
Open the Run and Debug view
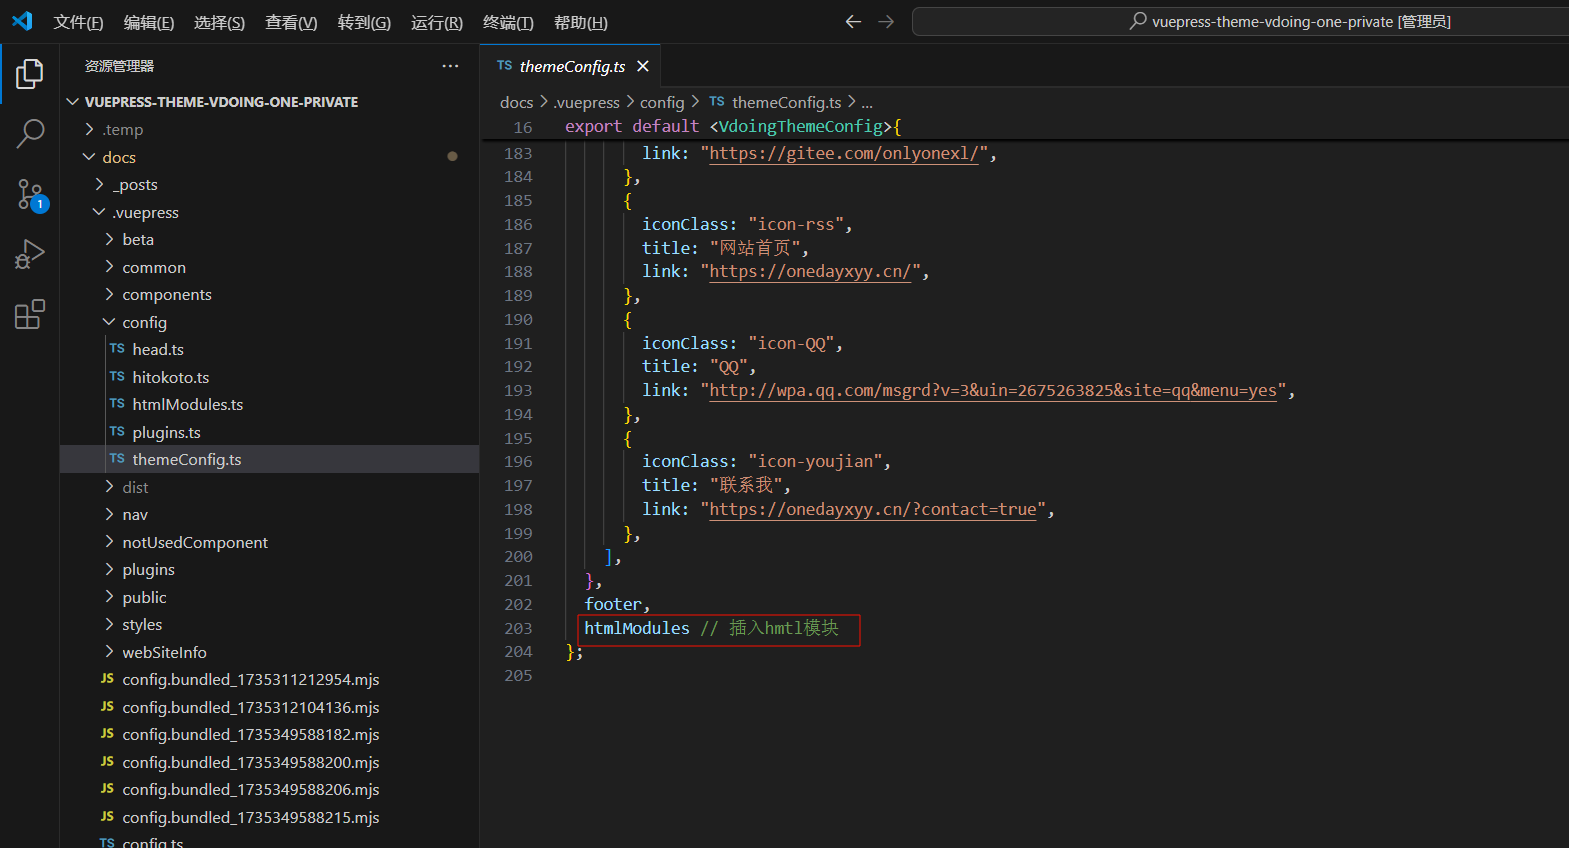[x=30, y=254]
